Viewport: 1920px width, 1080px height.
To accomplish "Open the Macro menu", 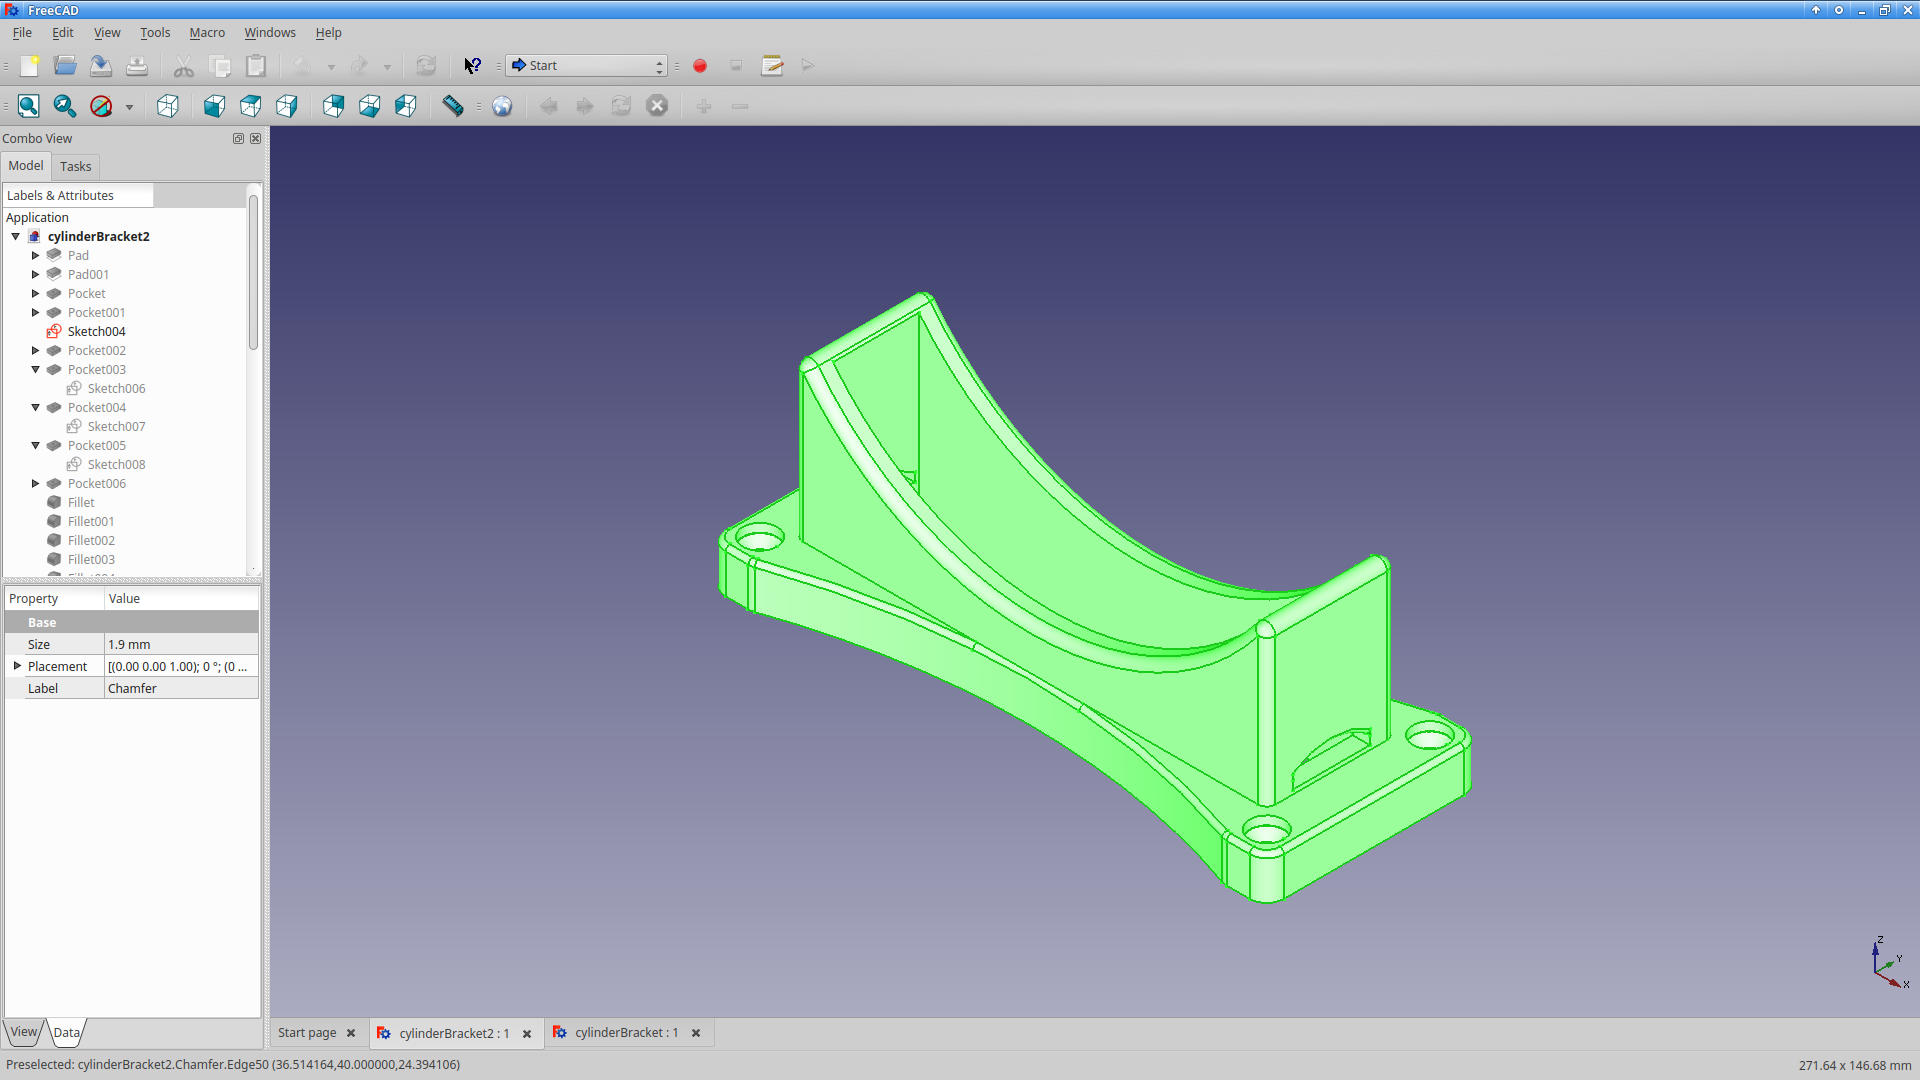I will tap(207, 33).
